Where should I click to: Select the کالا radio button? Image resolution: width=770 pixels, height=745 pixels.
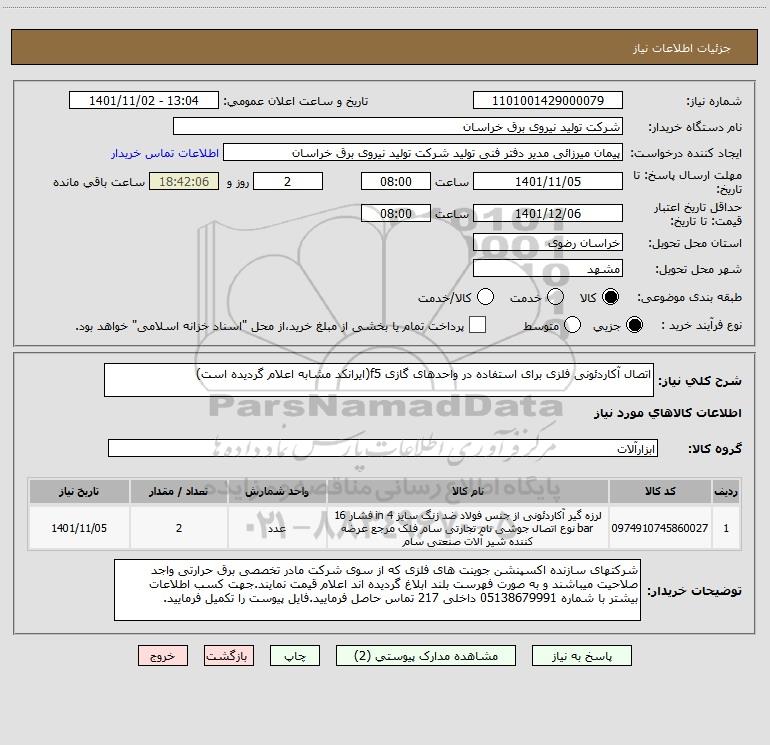610,297
